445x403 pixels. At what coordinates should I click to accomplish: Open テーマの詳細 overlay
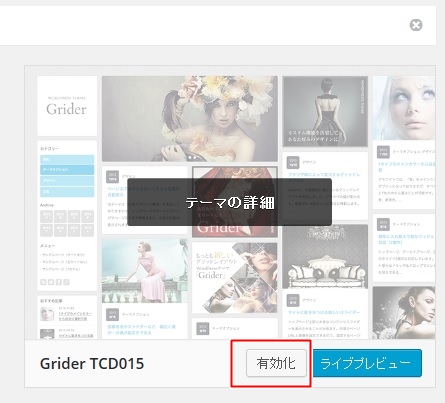pos(230,202)
